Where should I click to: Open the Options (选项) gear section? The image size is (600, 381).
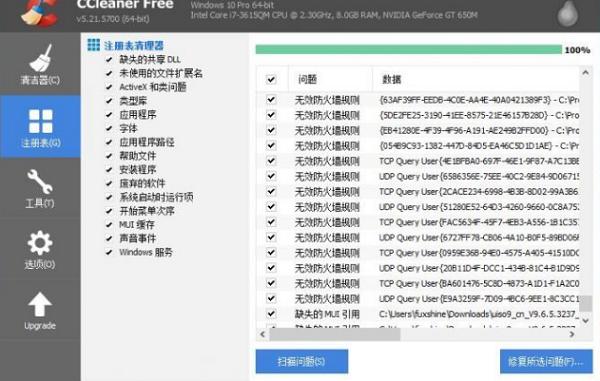[x=40, y=249]
